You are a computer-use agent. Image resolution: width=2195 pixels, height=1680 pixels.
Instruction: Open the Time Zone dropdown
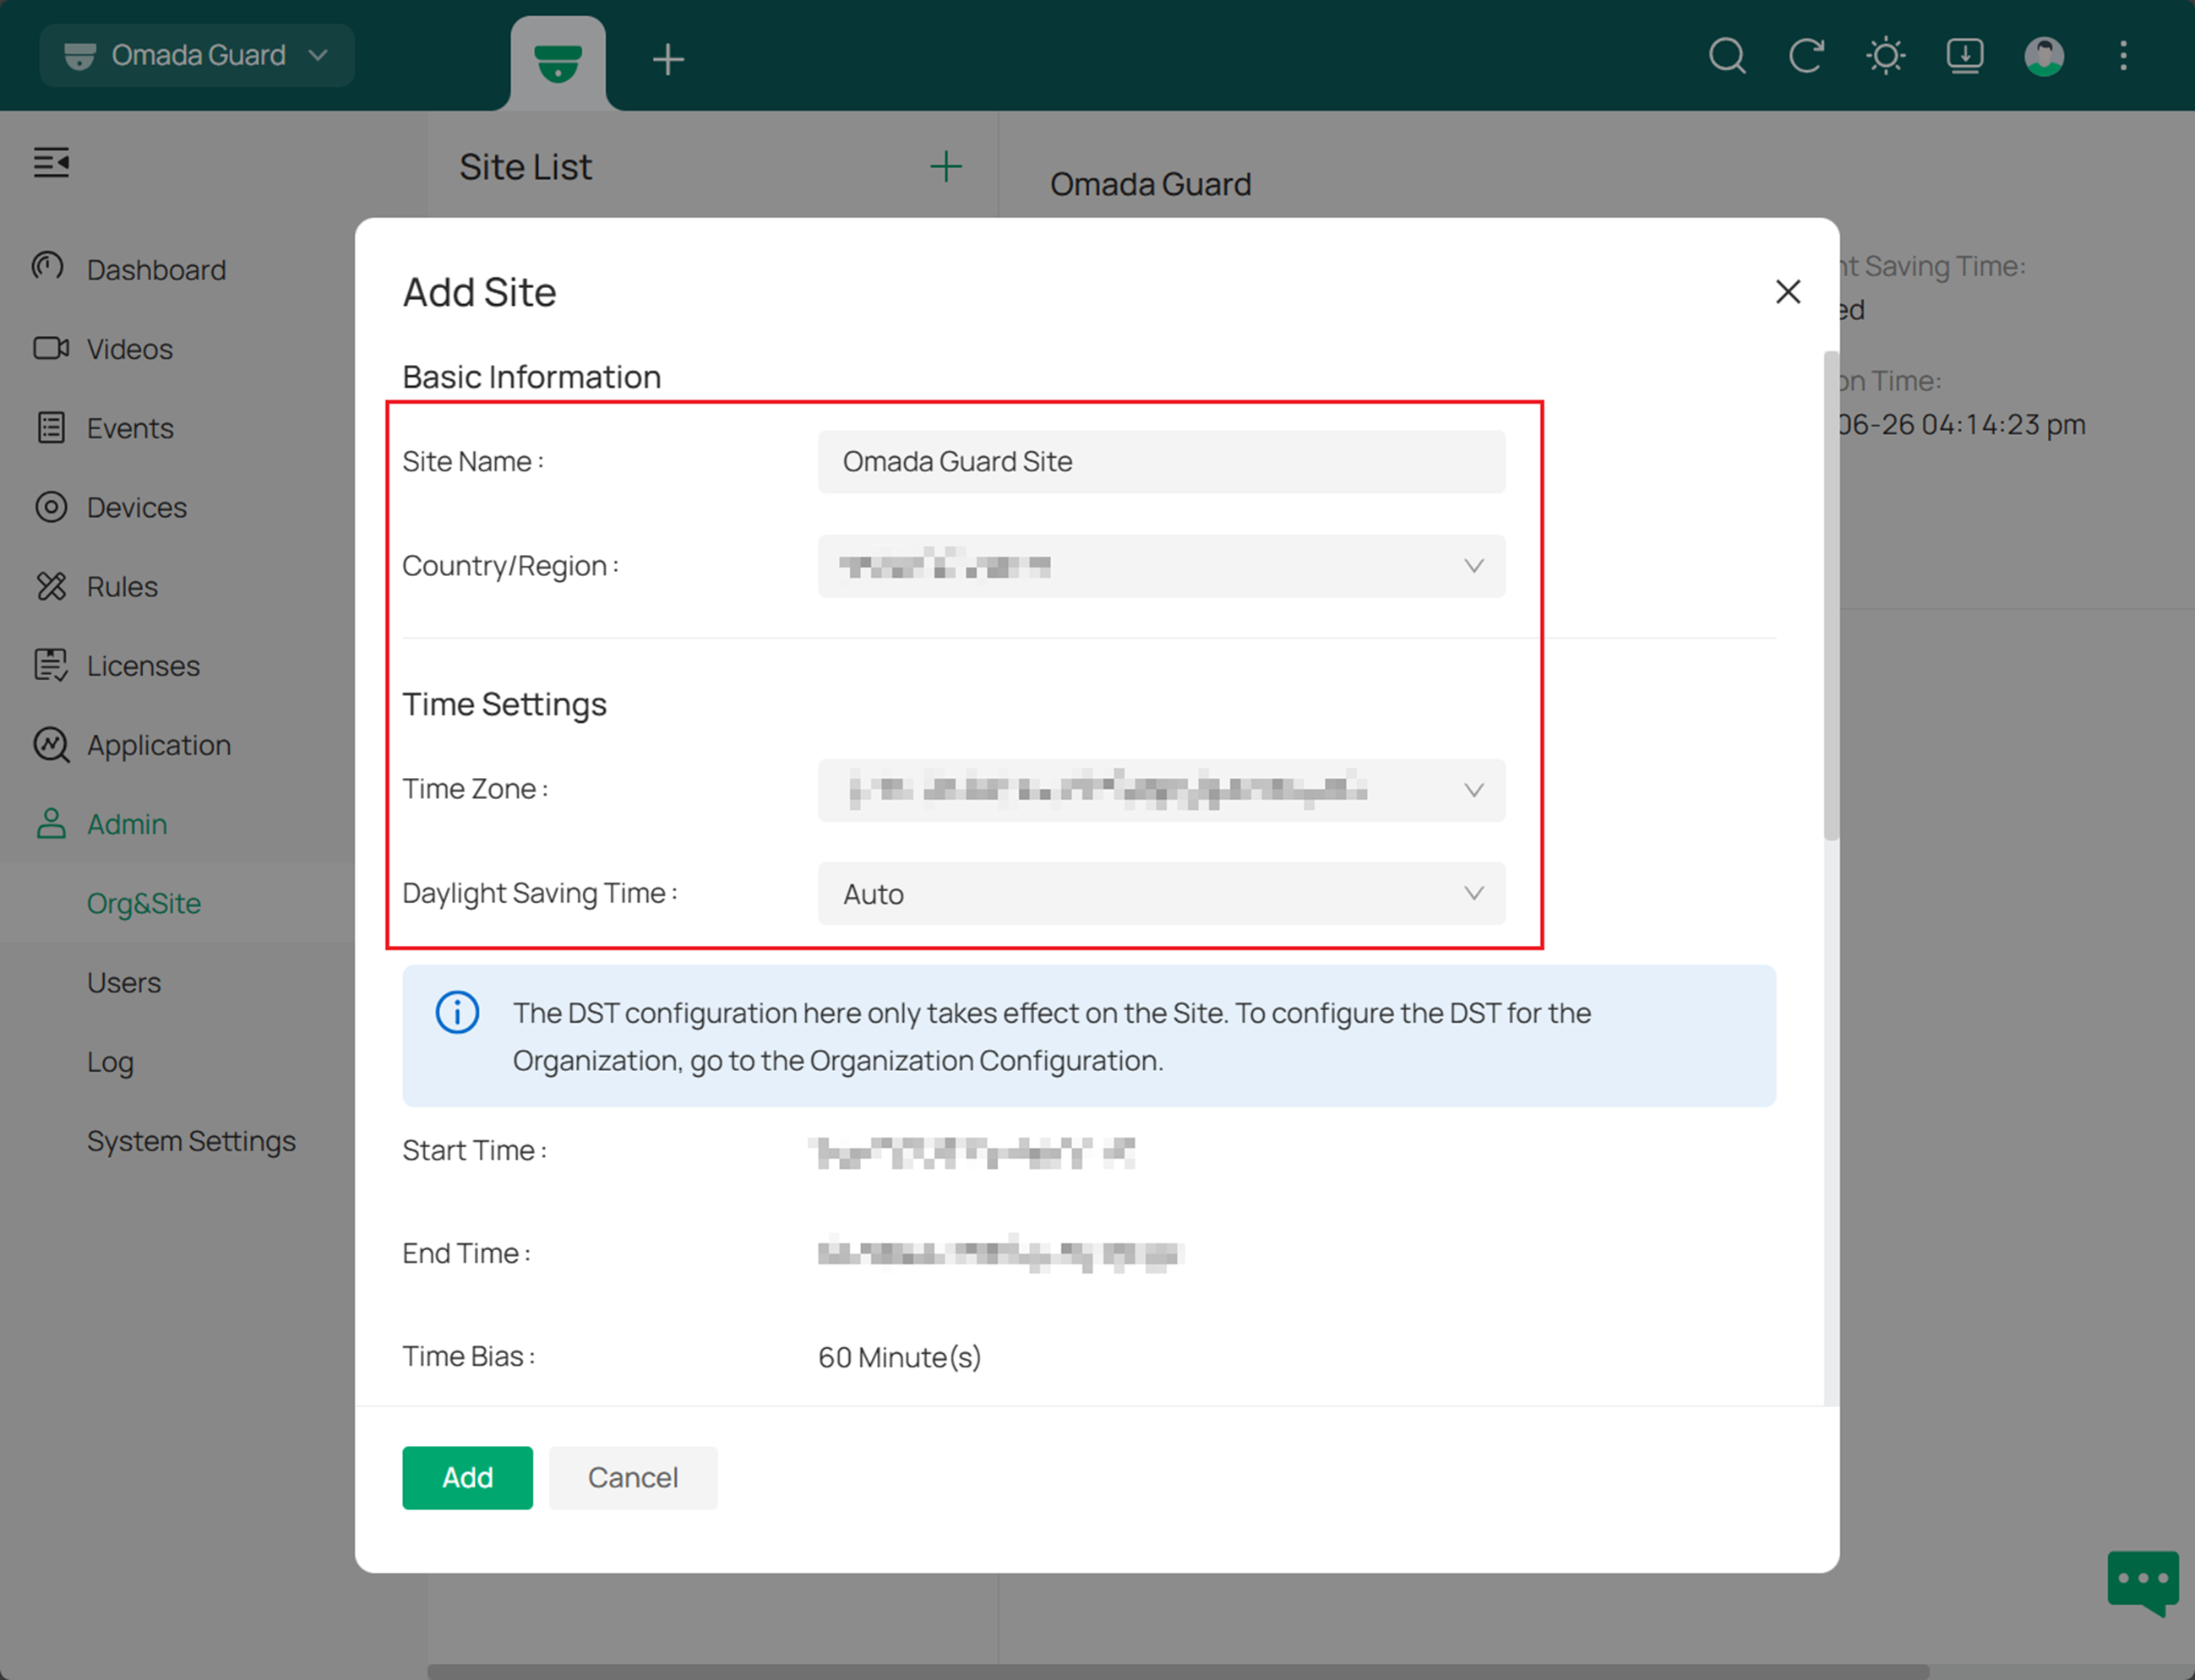[1161, 790]
